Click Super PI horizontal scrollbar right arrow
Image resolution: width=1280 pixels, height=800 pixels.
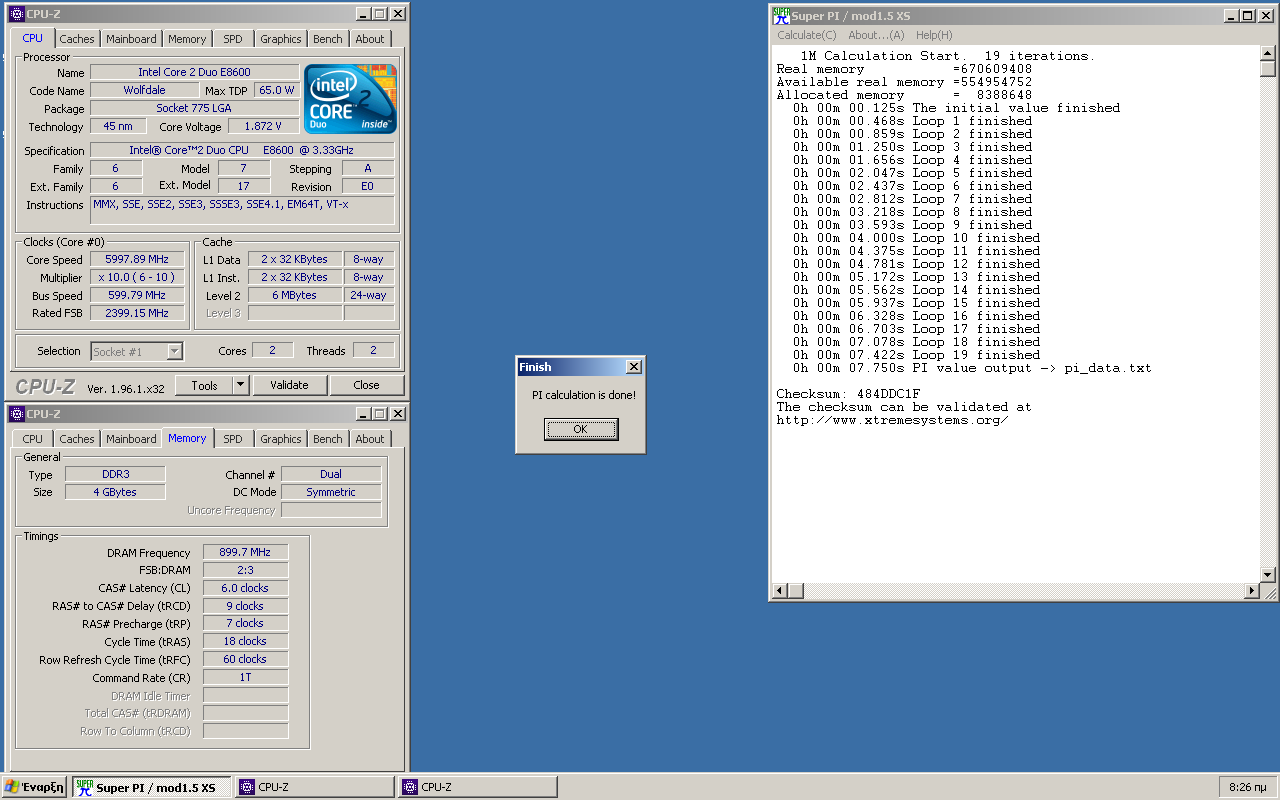(x=1251, y=591)
